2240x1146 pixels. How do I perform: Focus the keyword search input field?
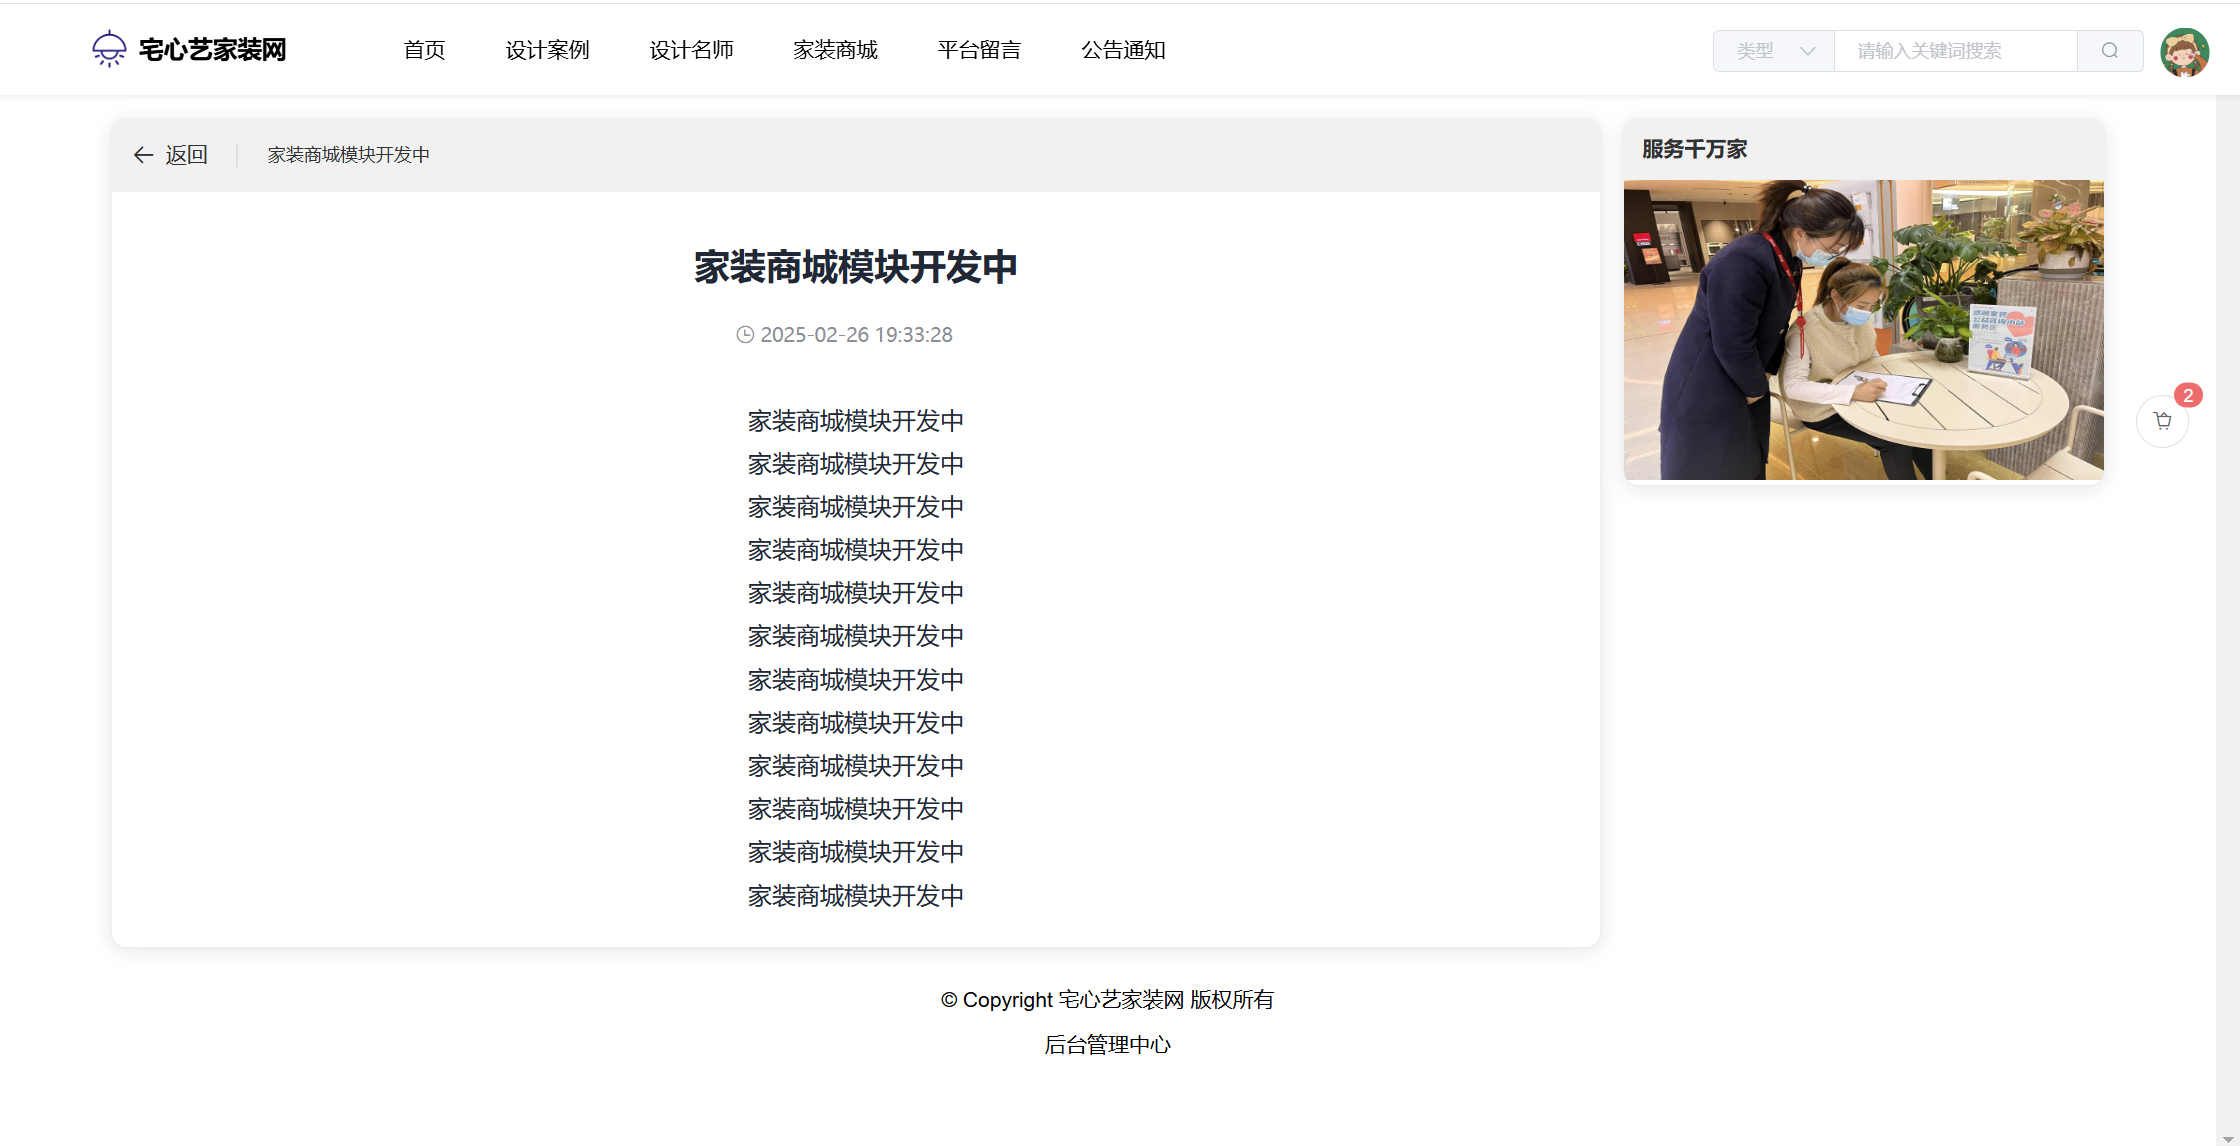click(1955, 51)
